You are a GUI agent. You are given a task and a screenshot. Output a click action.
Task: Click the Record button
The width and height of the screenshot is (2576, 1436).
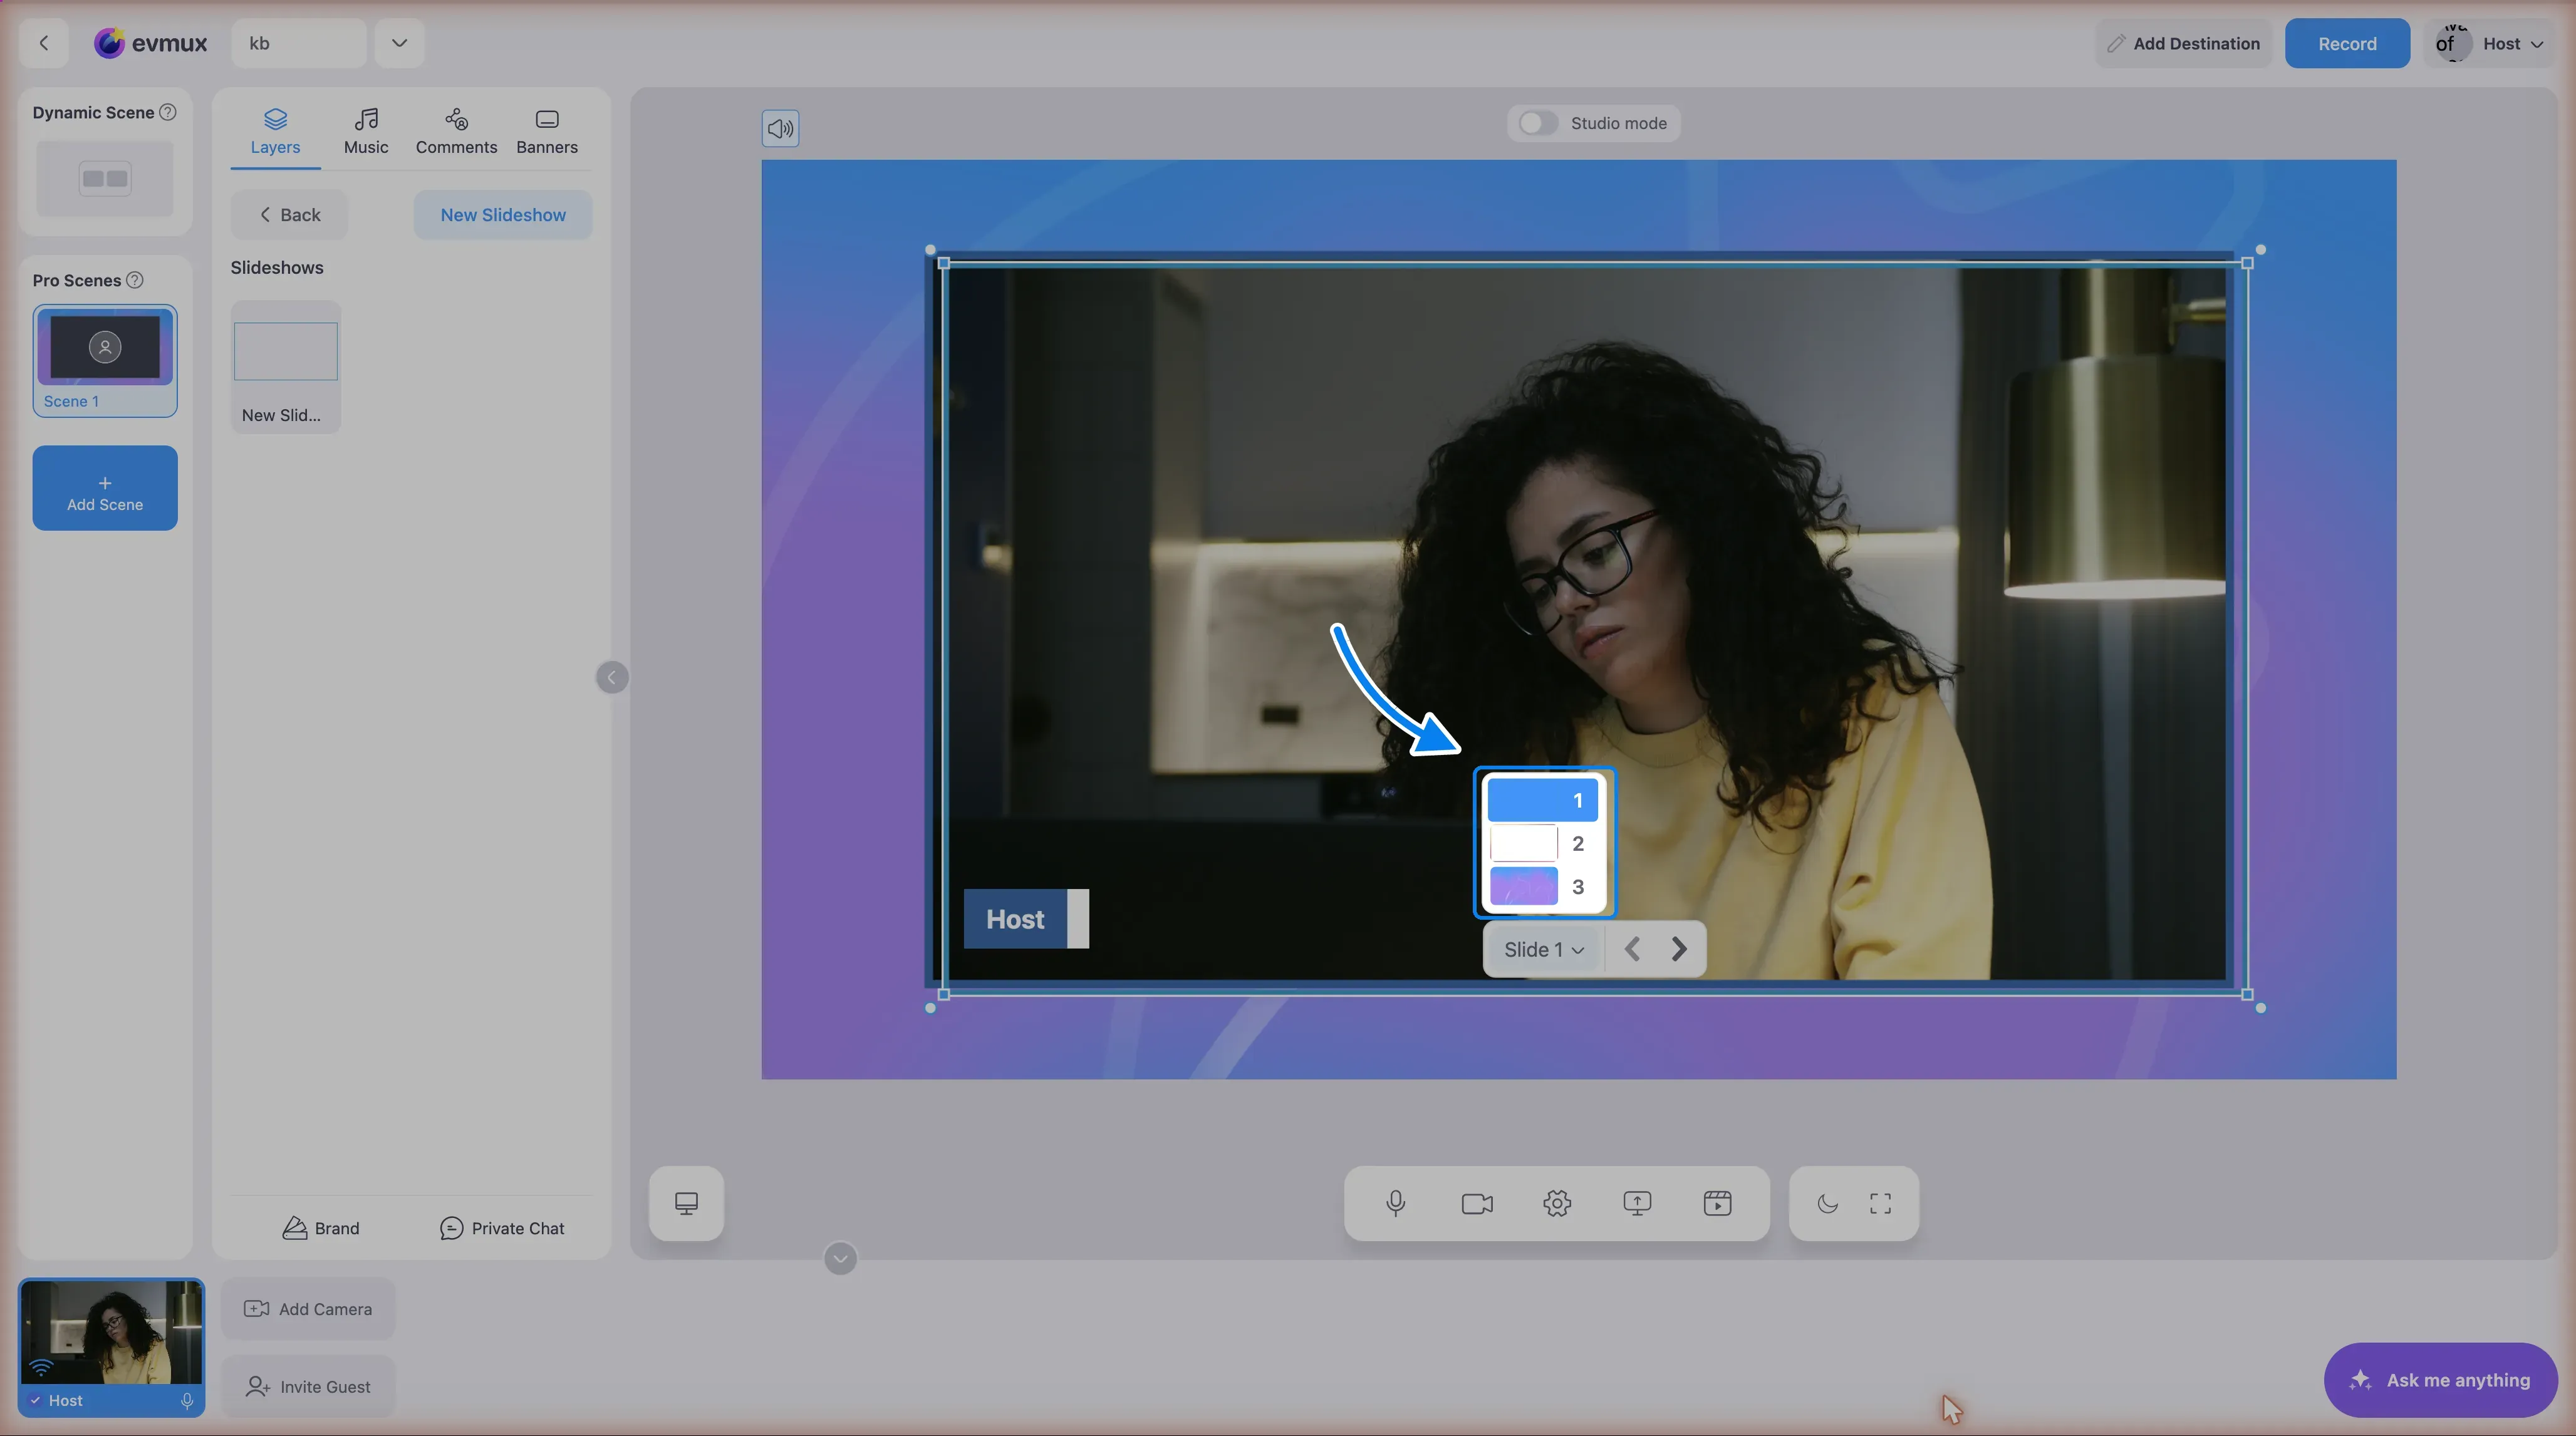[x=2347, y=43]
